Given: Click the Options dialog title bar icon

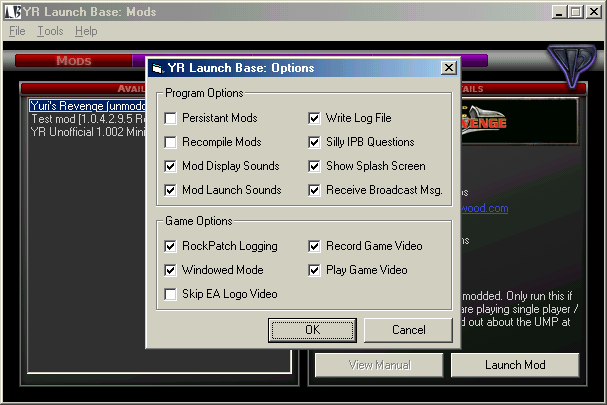Looking at the screenshot, I should pyautogui.click(x=158, y=69).
